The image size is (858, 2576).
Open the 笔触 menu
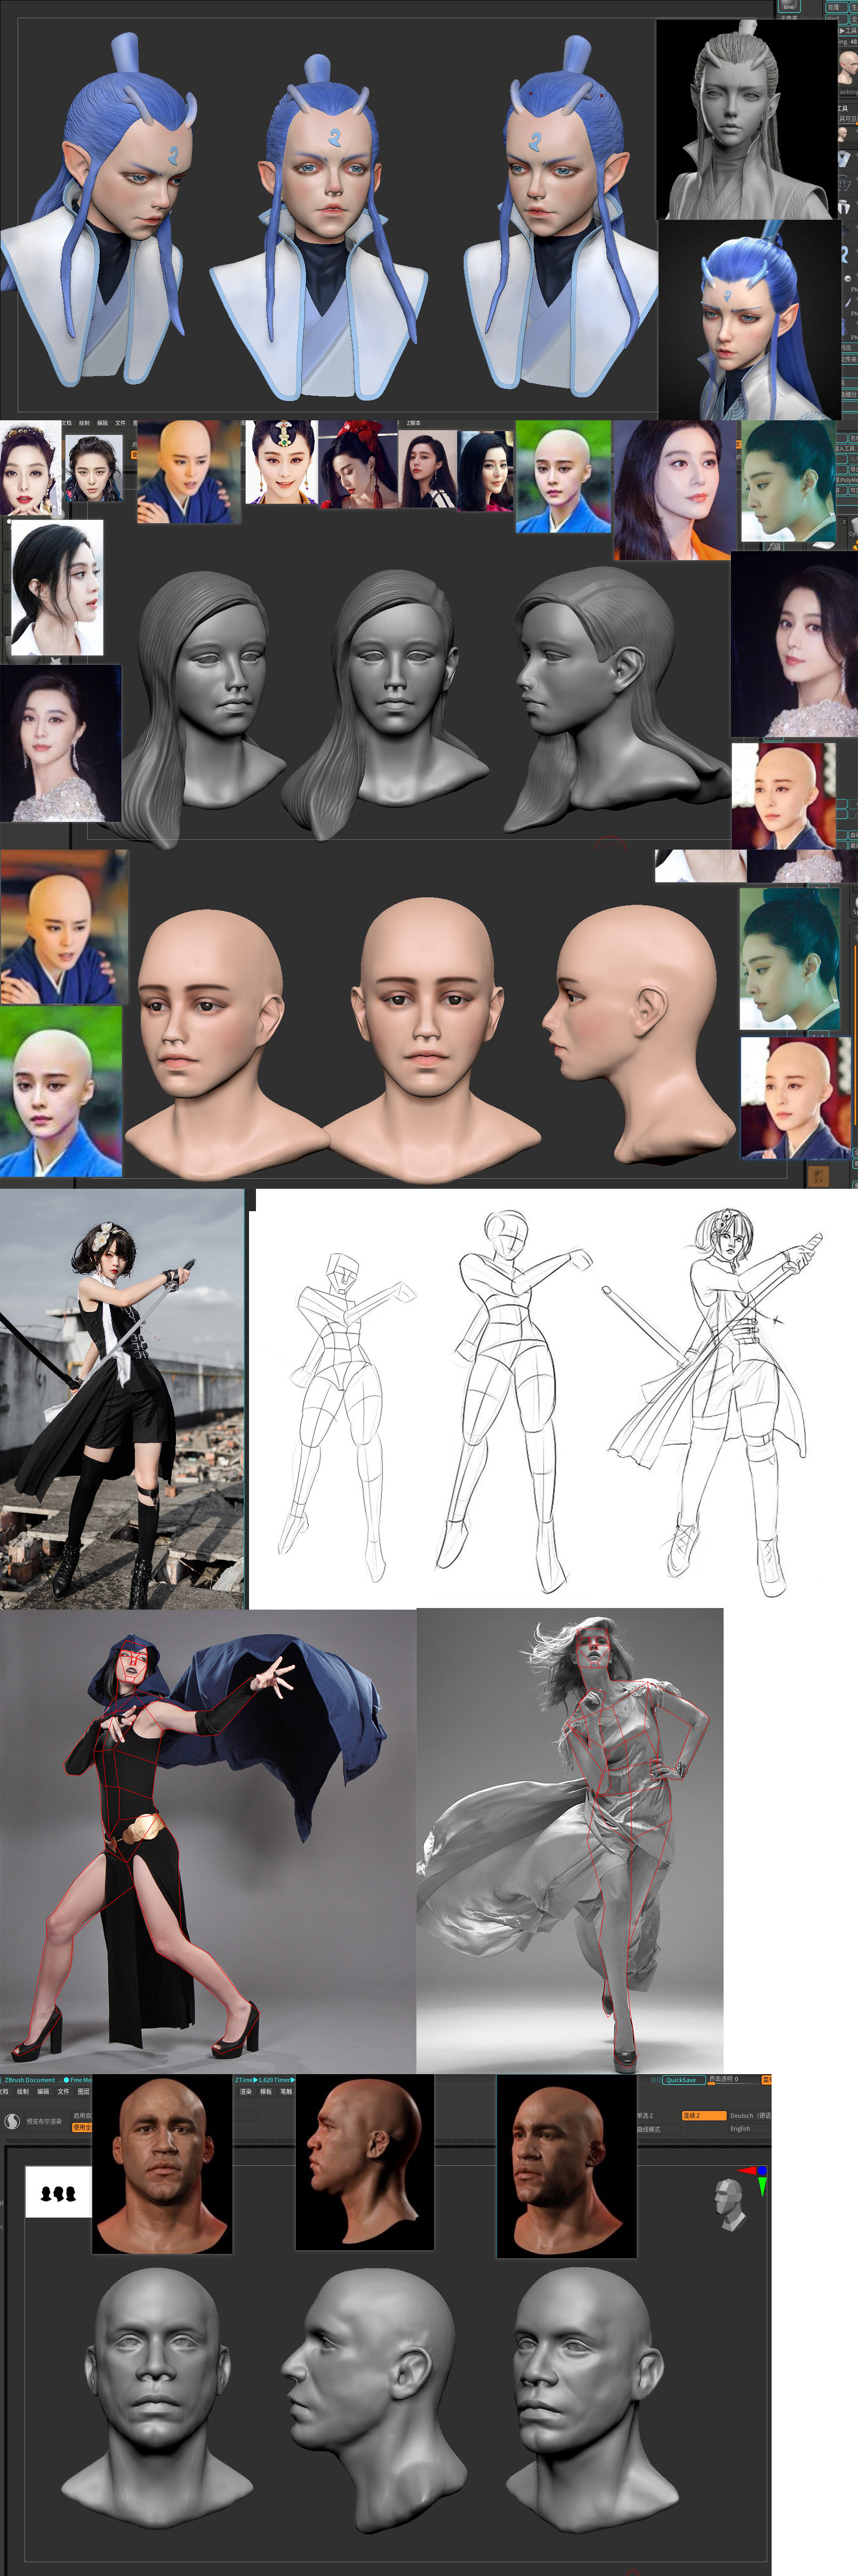click(x=286, y=2091)
